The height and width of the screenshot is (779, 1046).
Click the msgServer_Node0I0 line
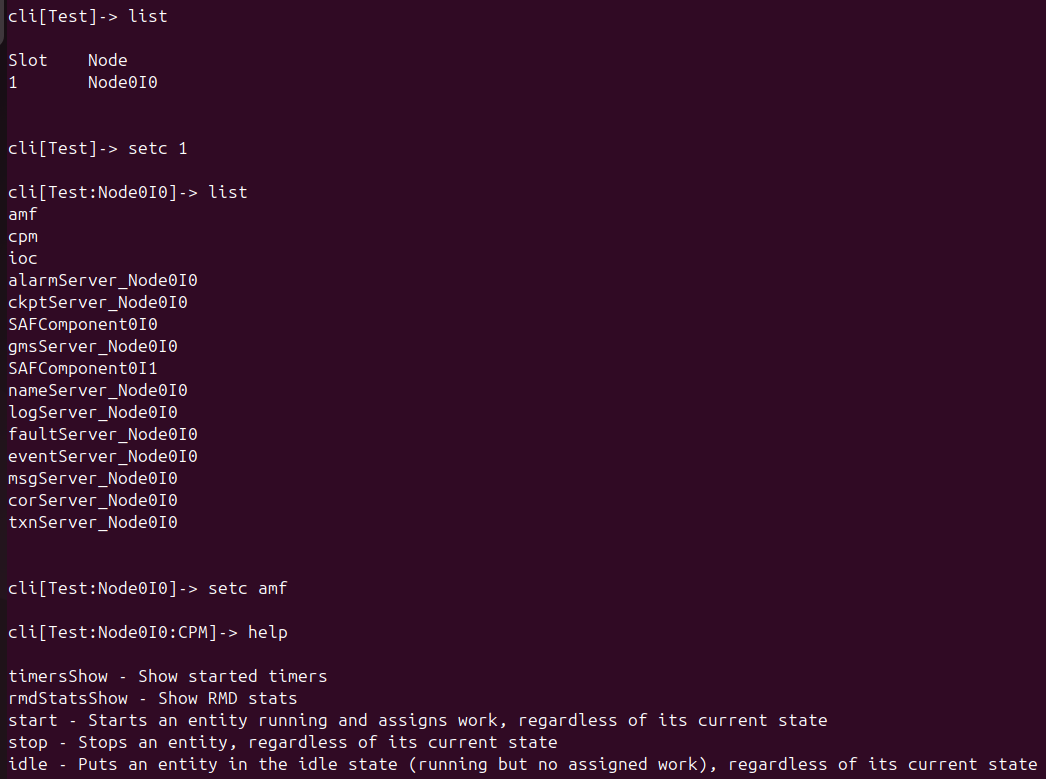92,479
